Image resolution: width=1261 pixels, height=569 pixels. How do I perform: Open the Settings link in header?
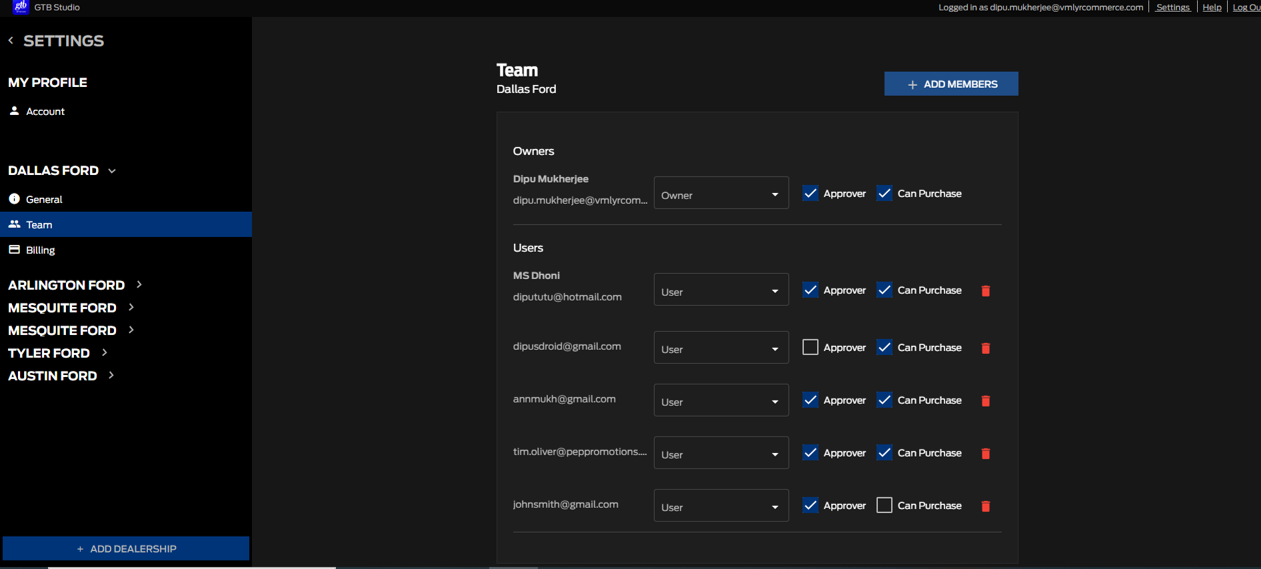point(1172,7)
